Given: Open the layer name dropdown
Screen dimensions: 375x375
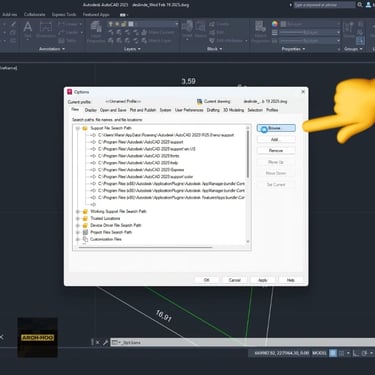Looking at the screenshot, I should [157, 24].
